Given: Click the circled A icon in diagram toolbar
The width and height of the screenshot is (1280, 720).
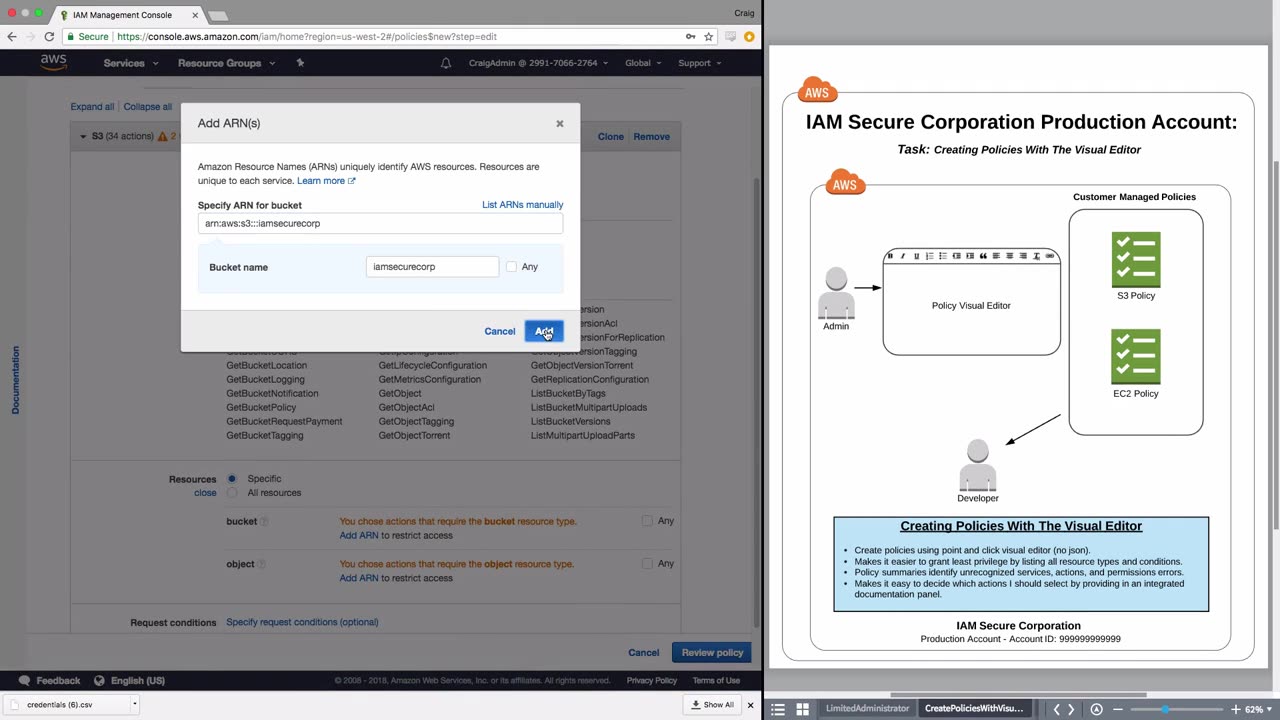Looking at the screenshot, I should pos(1096,709).
